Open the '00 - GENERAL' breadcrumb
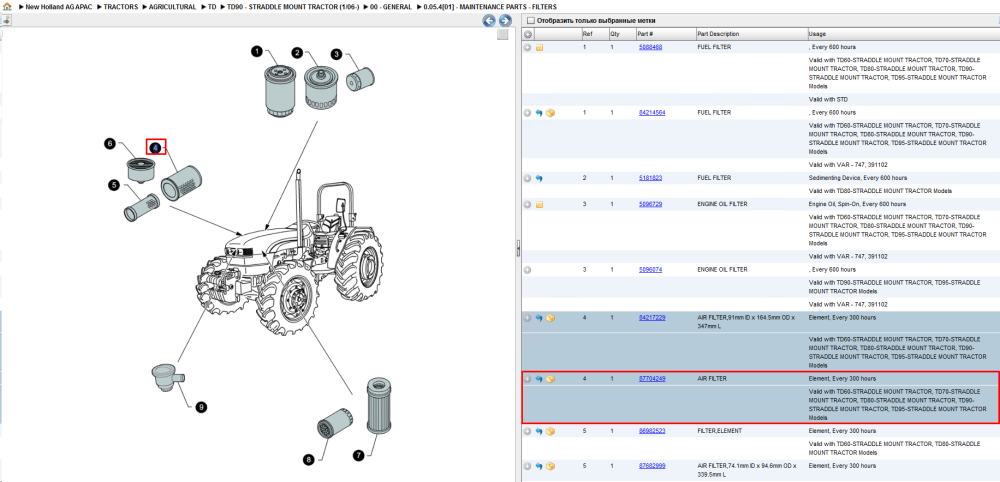 tap(391, 7)
